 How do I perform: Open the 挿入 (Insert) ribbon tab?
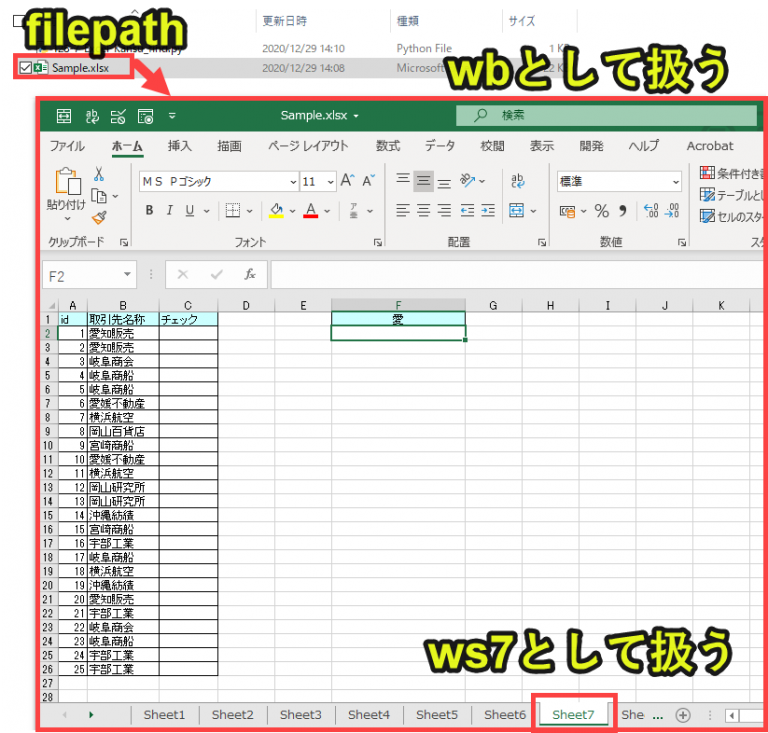(x=179, y=146)
